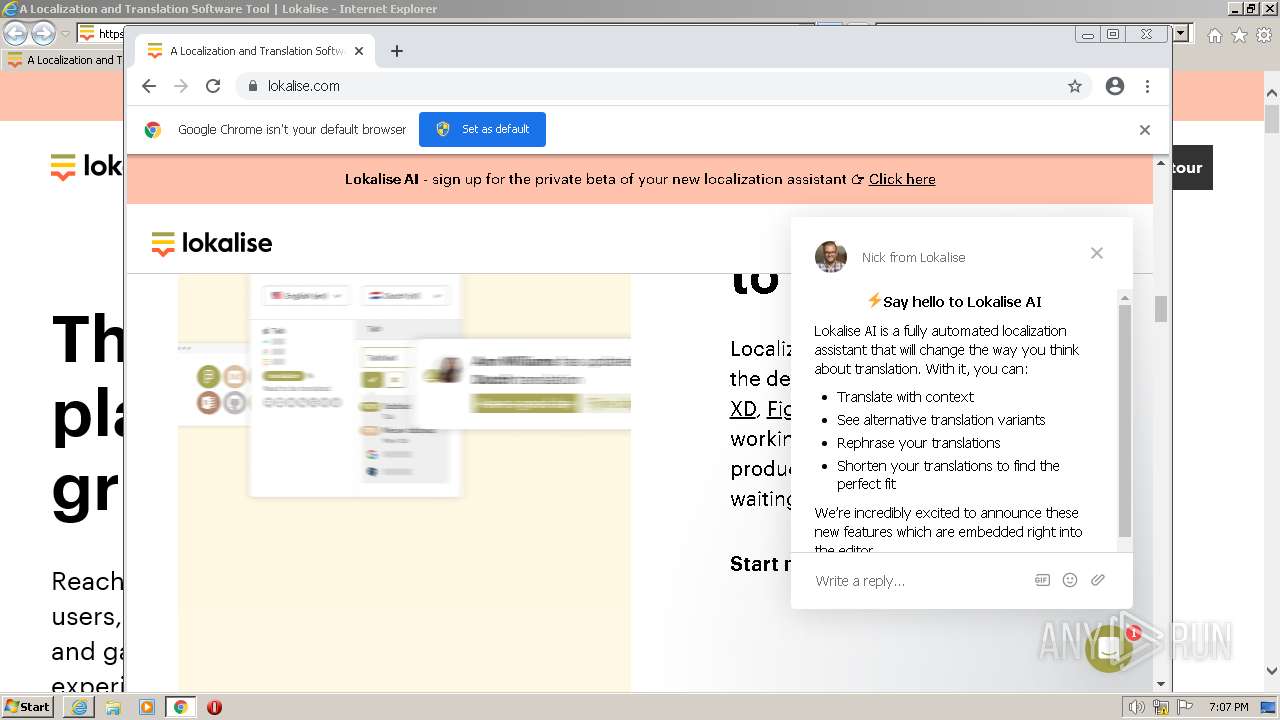Screen dimensions: 1280x720
Task: Click the 'Rephrase your translations' bullet
Action: [x=918, y=443]
